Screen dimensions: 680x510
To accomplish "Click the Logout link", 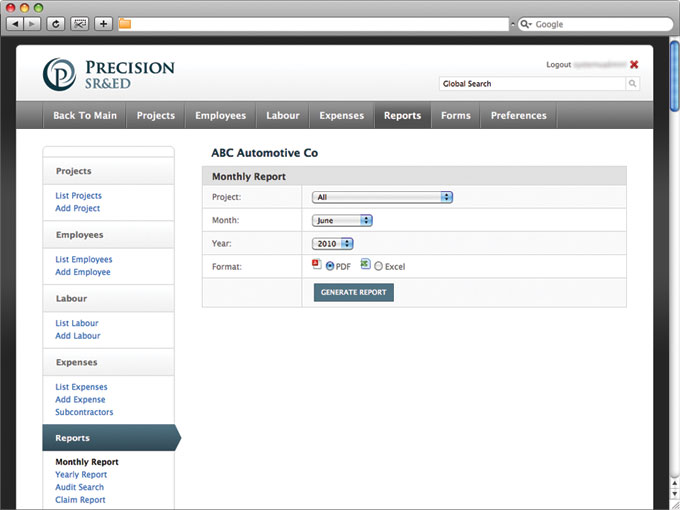I will click(x=559, y=65).
